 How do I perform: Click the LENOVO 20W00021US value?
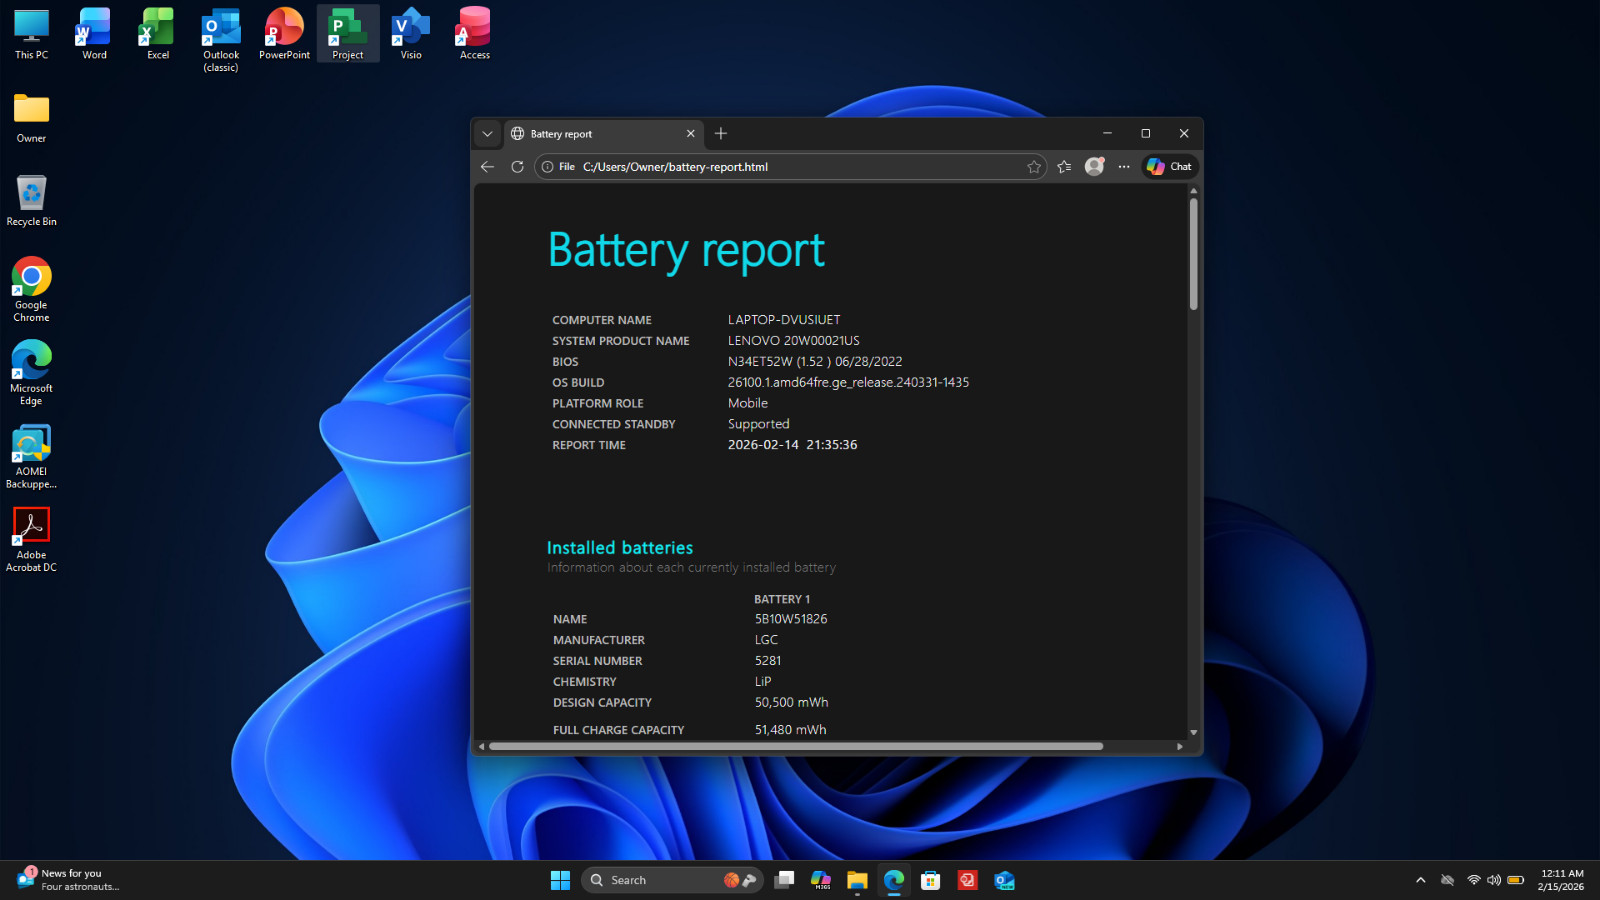pos(794,341)
